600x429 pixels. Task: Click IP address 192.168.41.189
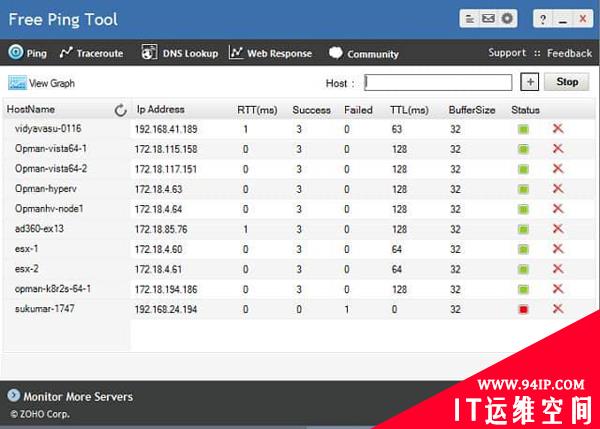(x=166, y=129)
